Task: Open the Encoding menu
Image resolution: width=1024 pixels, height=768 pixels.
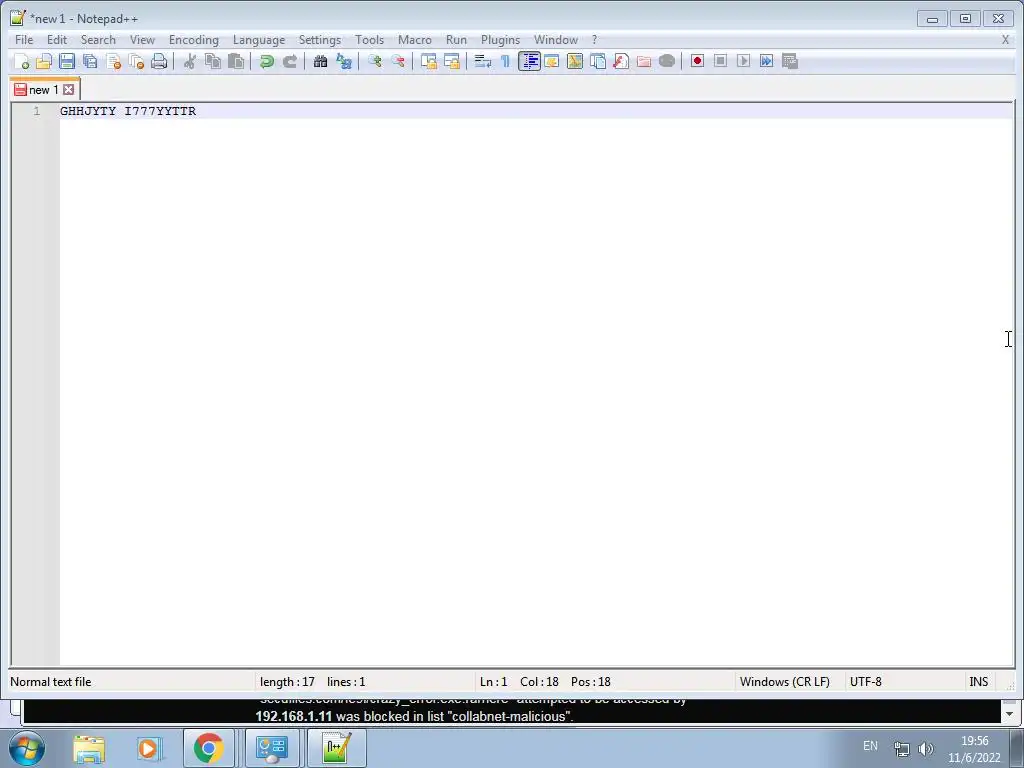Action: pos(194,40)
